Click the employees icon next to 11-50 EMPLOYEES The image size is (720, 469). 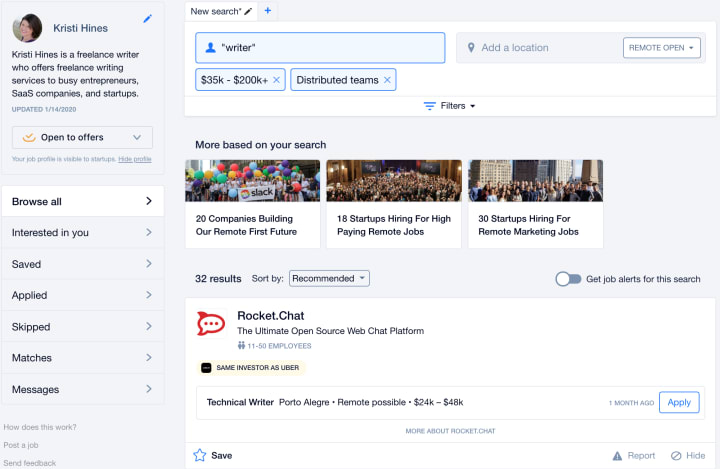(241, 345)
